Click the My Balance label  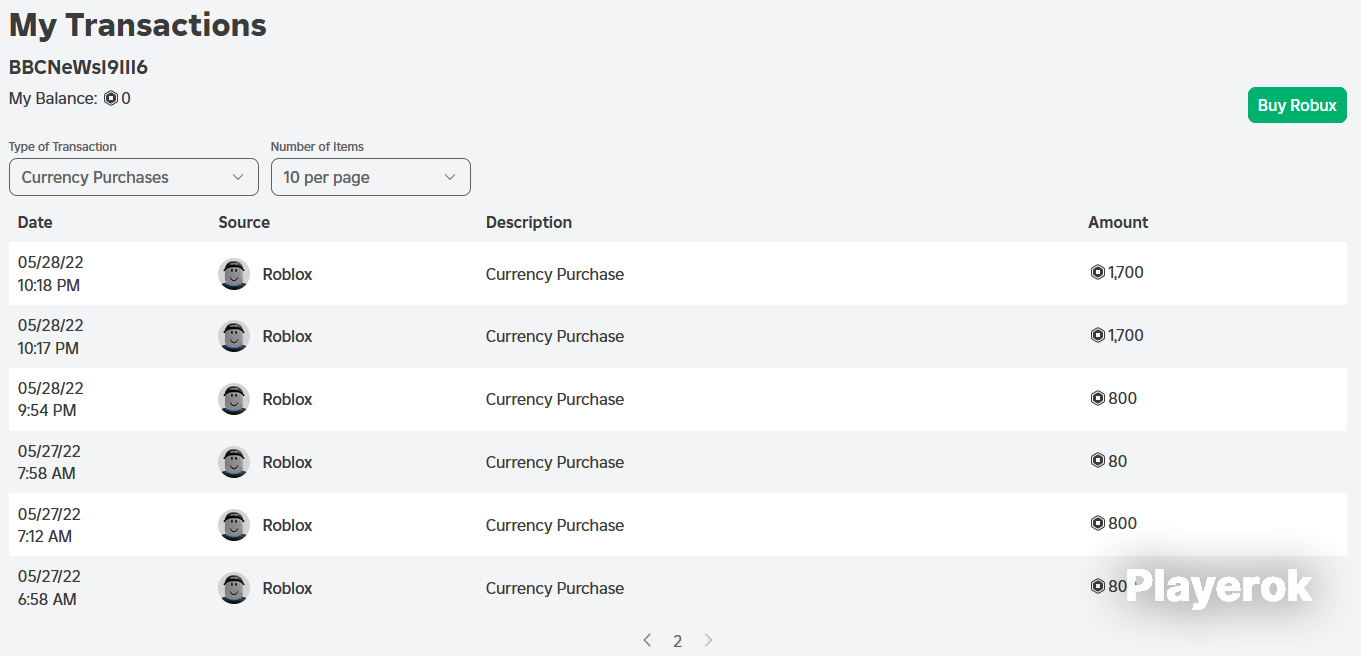click(x=53, y=98)
